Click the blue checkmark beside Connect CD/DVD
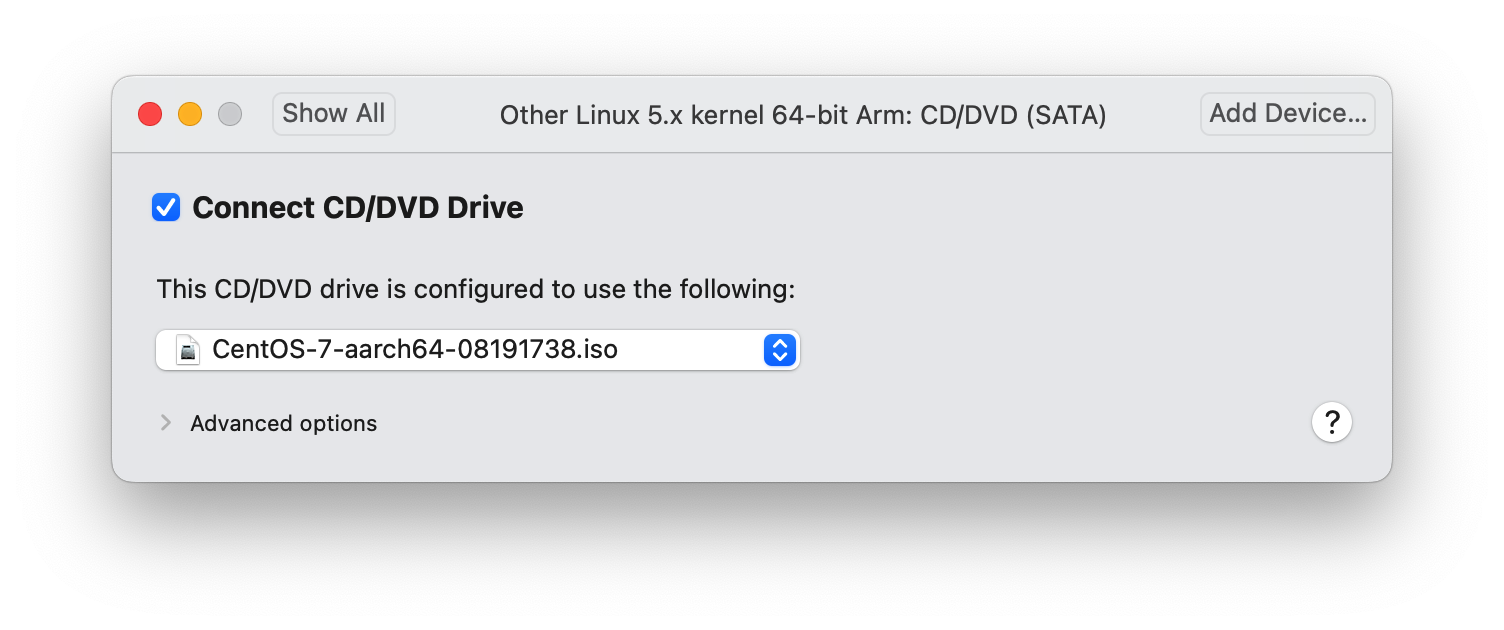The image size is (1504, 630). coord(166,208)
